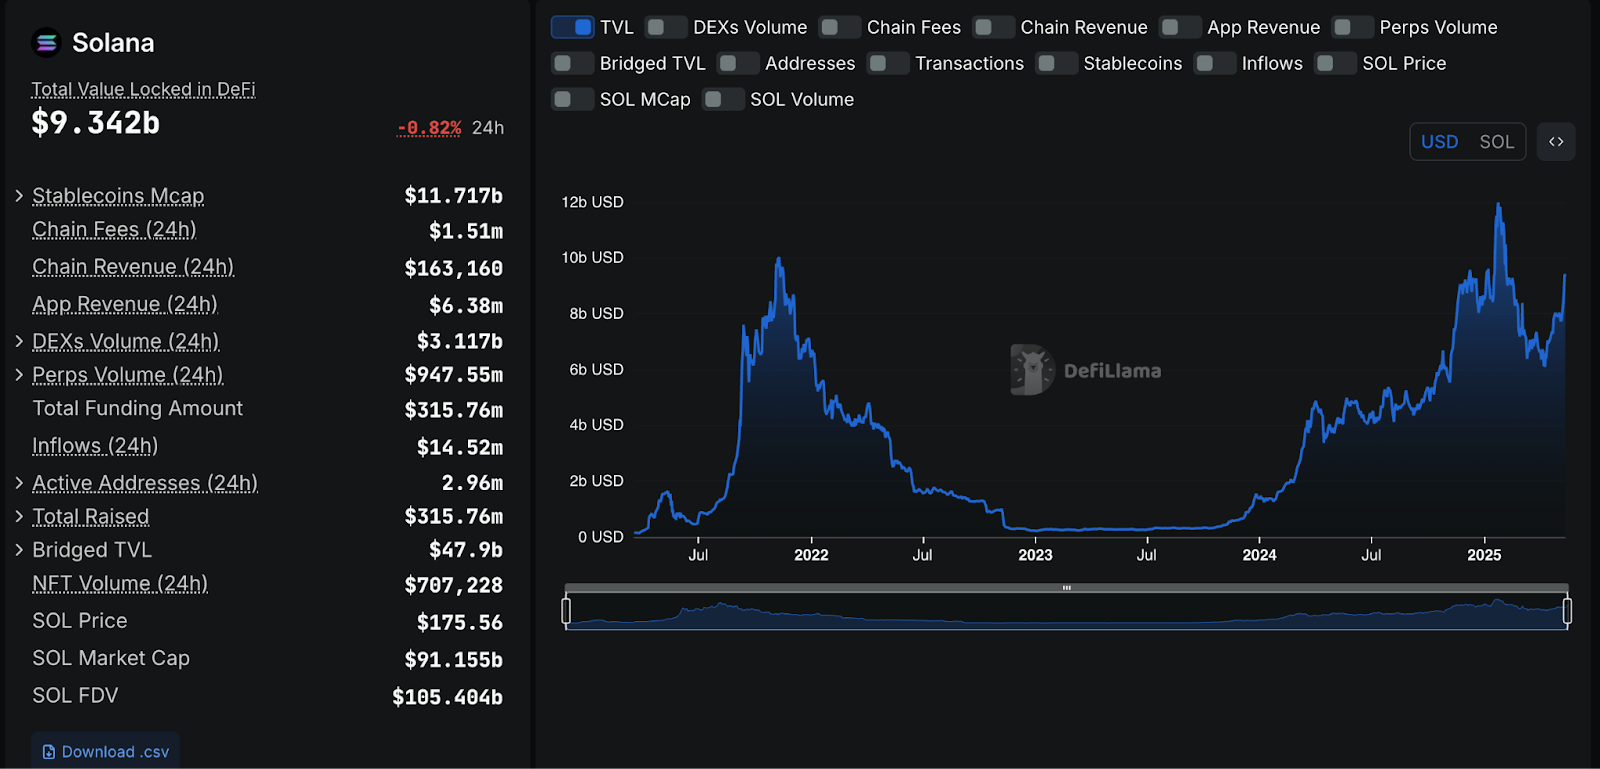Click Total Value Locked in DeFi label

(143, 90)
